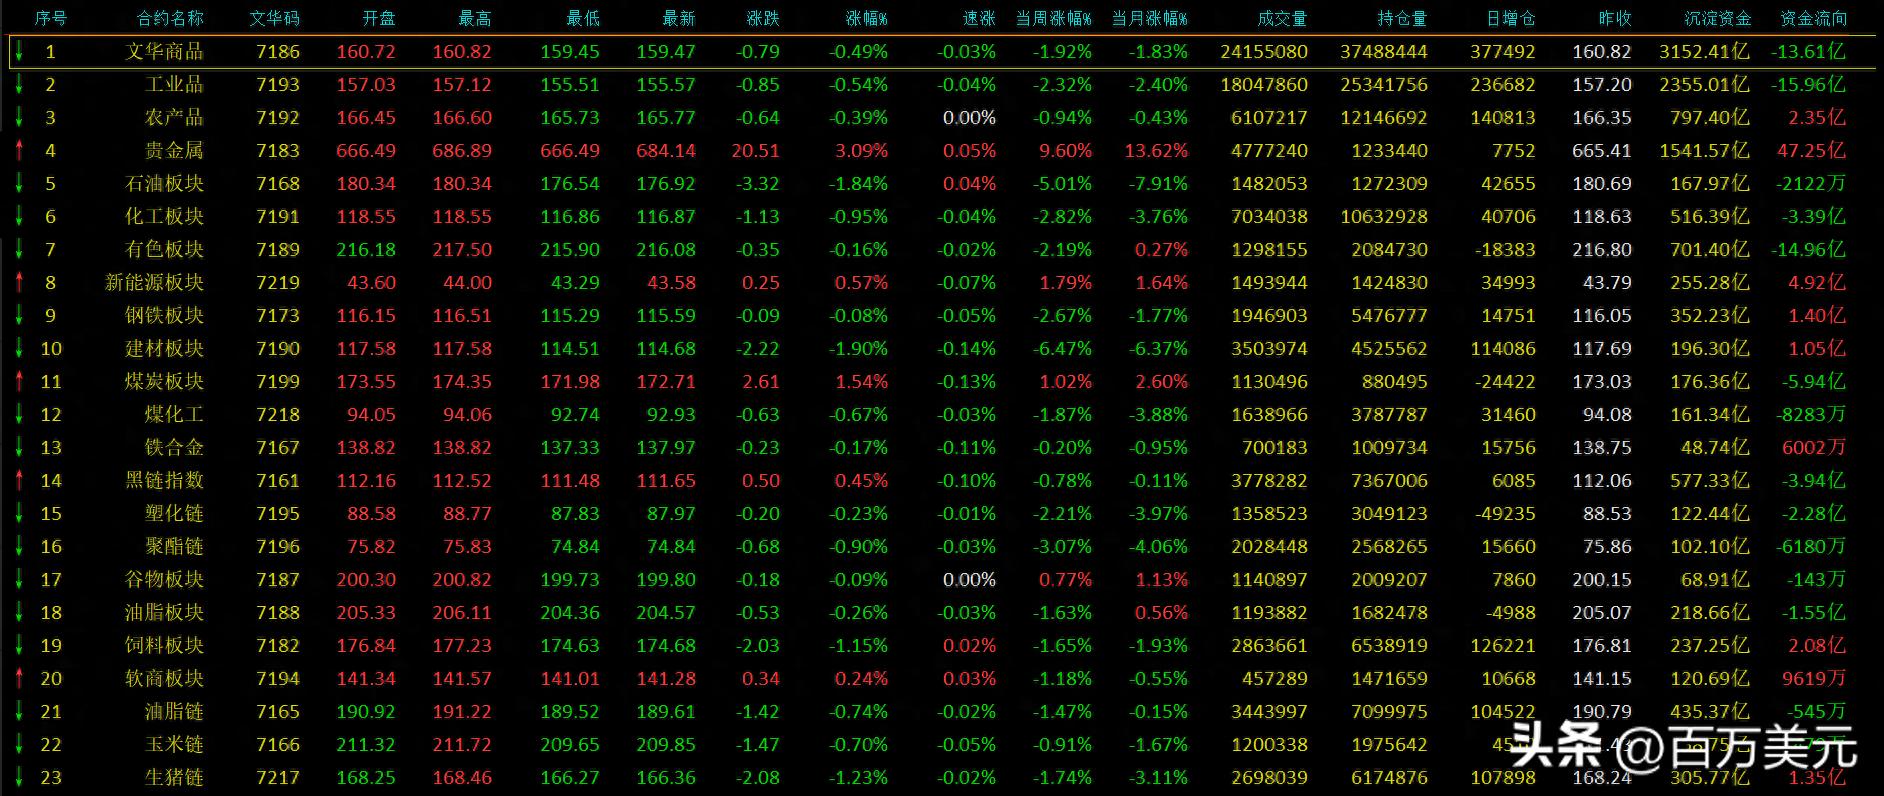Click the 沉淀资金 column header
1884x796 pixels.
[x=1717, y=18]
